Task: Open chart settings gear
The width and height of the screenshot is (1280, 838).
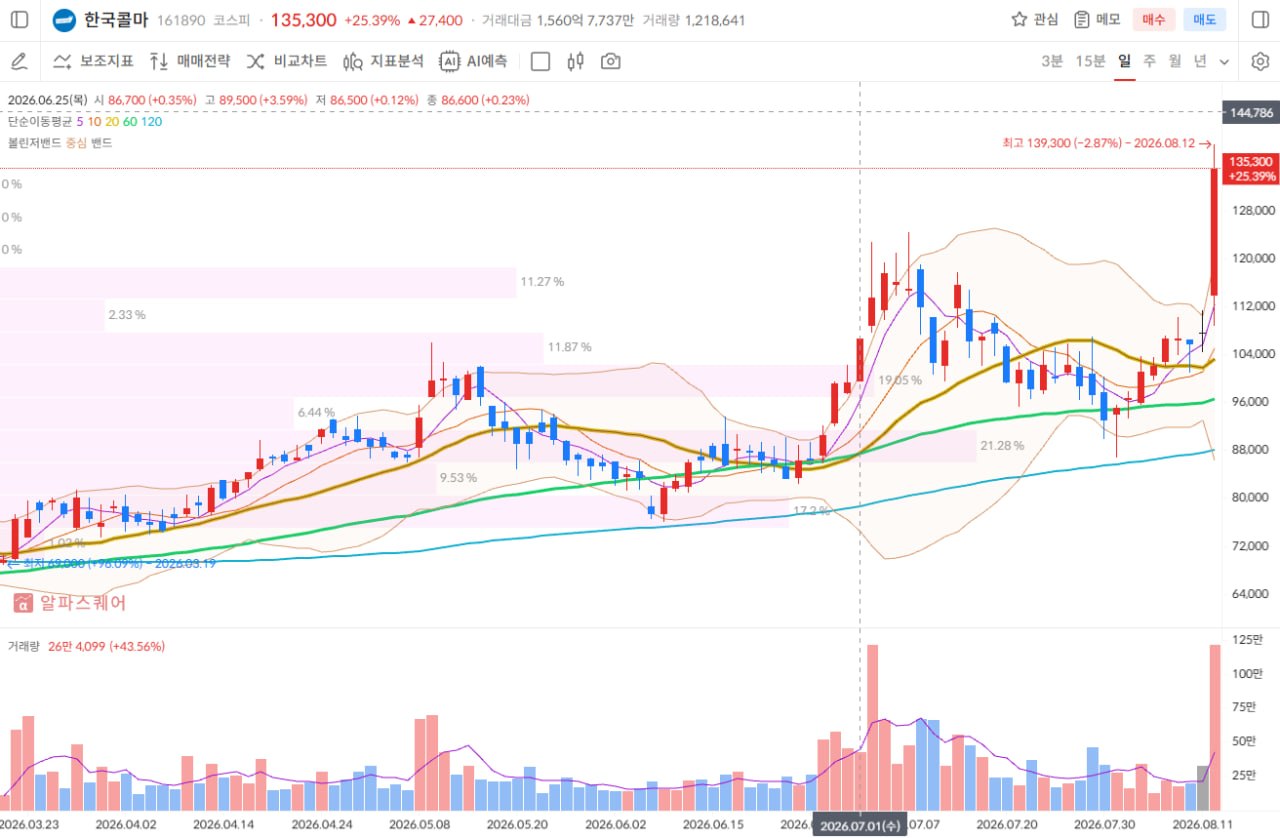Action: click(x=1260, y=61)
